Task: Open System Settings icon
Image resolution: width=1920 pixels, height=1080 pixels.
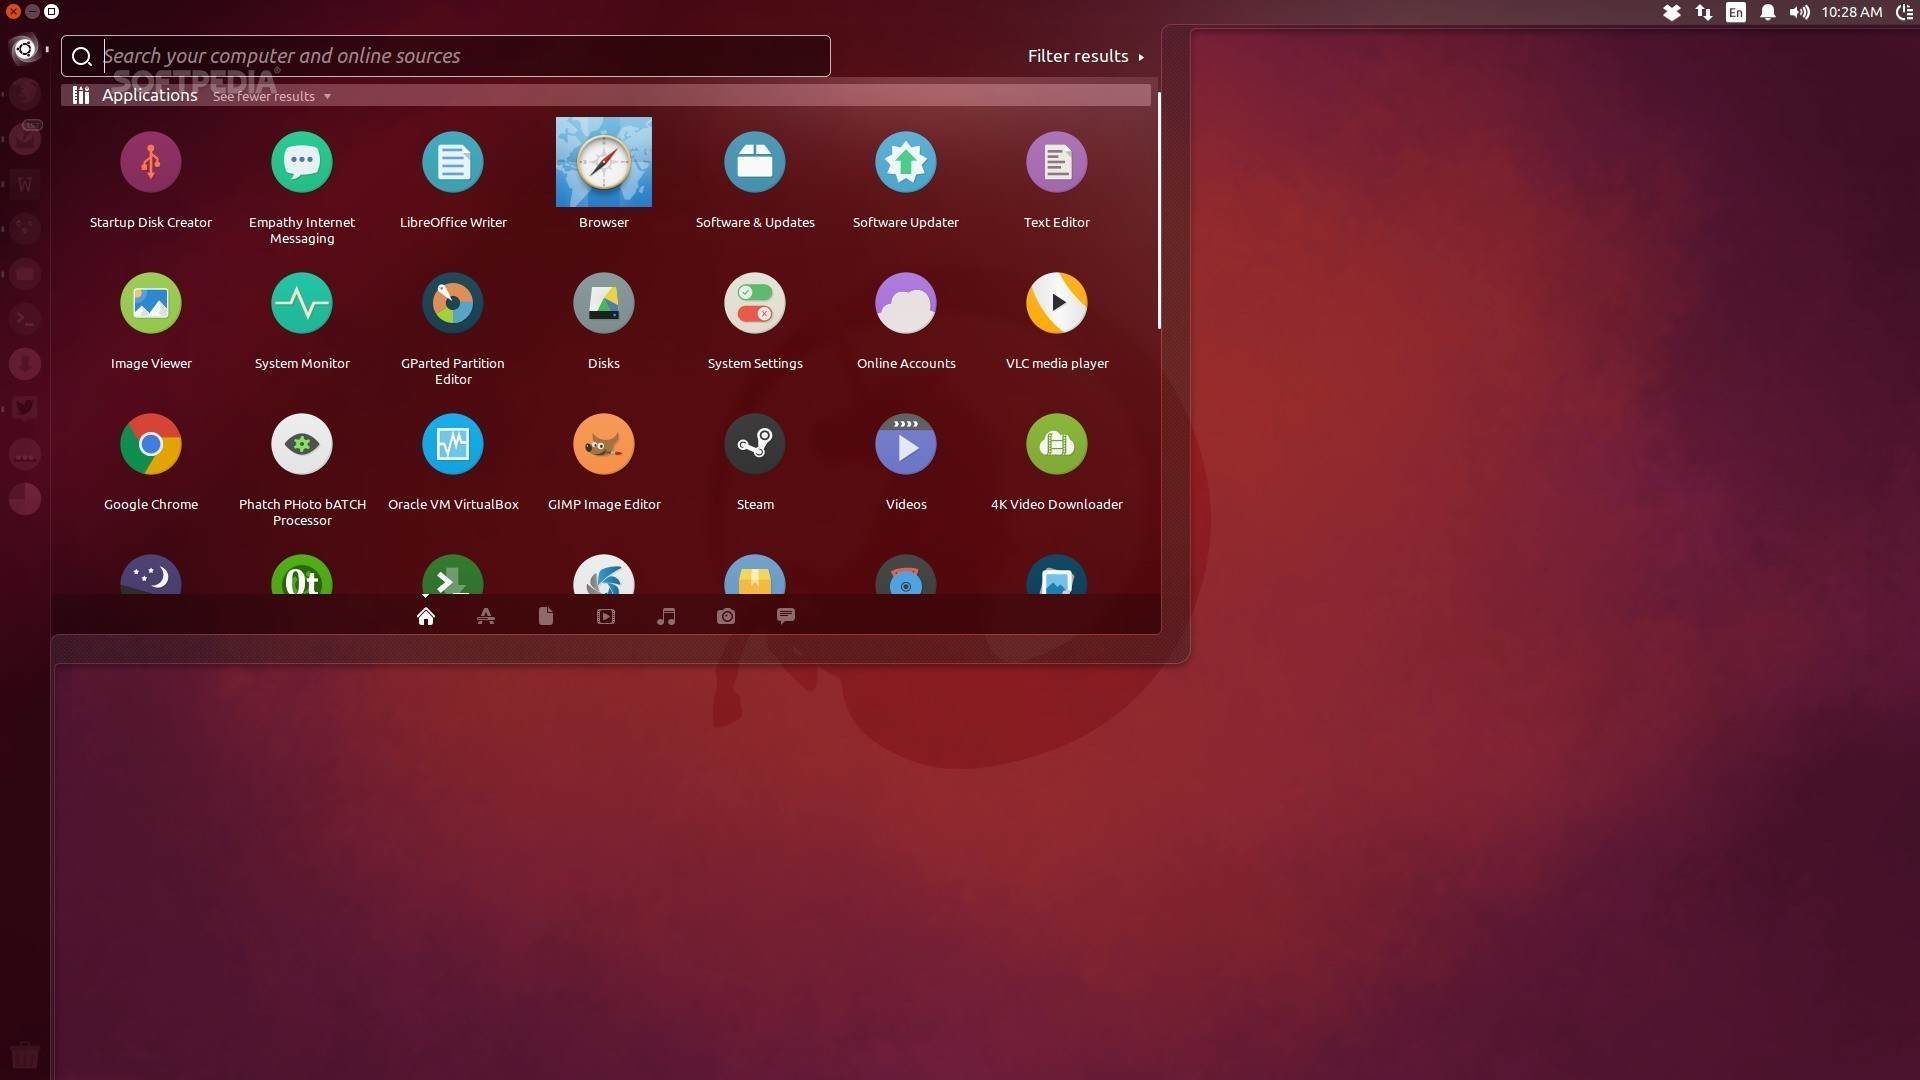Action: click(755, 304)
